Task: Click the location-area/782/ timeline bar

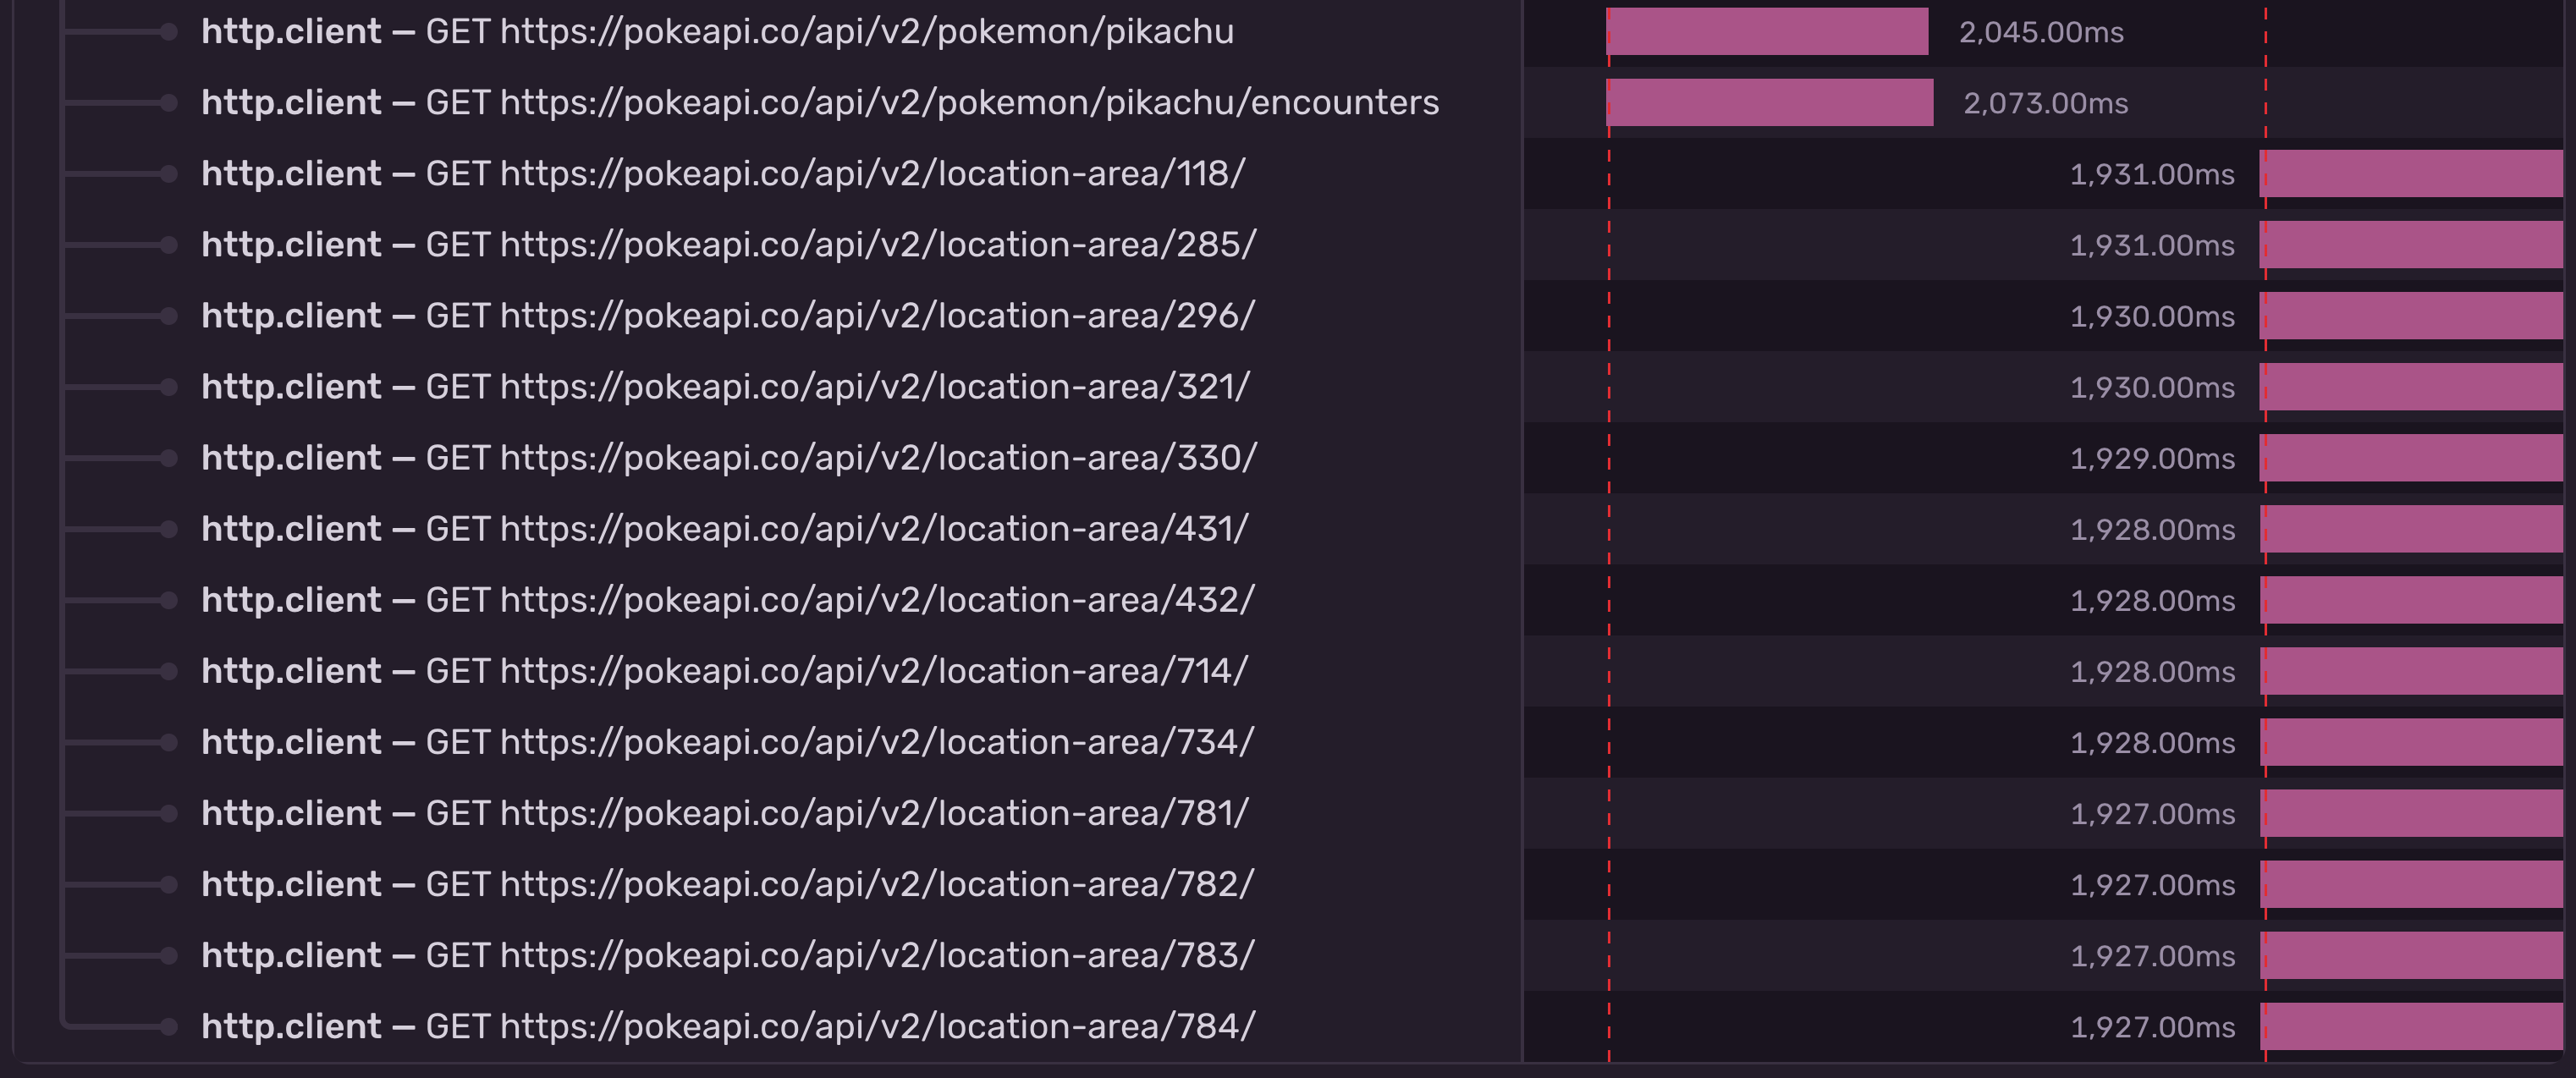Action: 2410,885
